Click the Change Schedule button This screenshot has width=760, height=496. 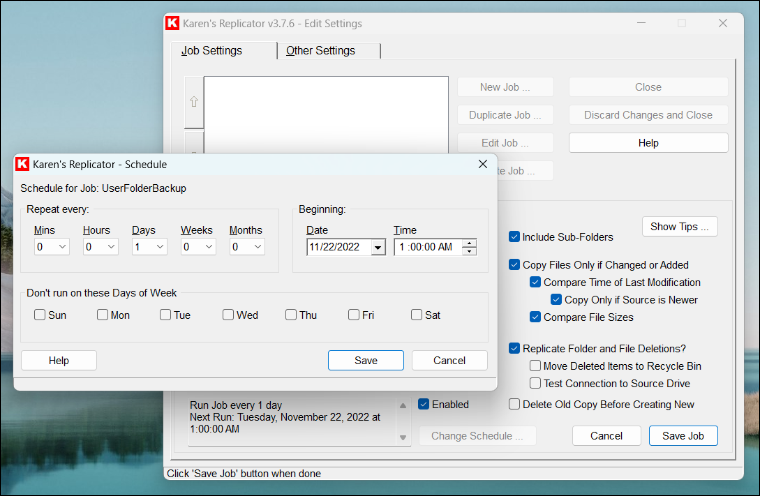[477, 436]
